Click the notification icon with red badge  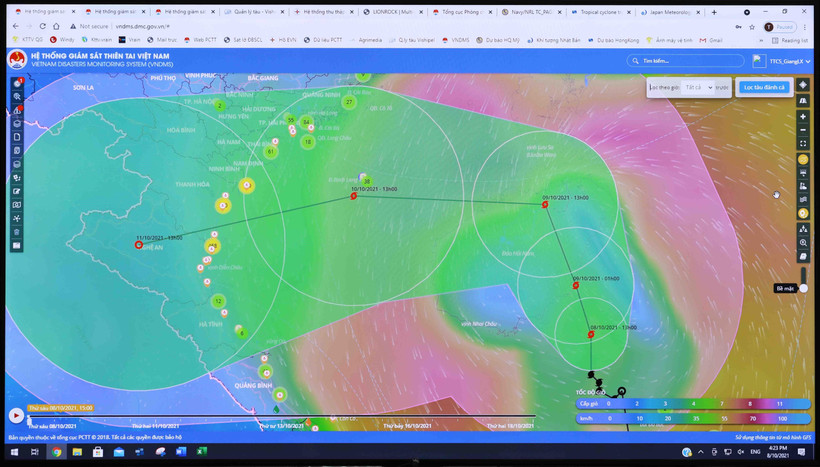pos(17,83)
